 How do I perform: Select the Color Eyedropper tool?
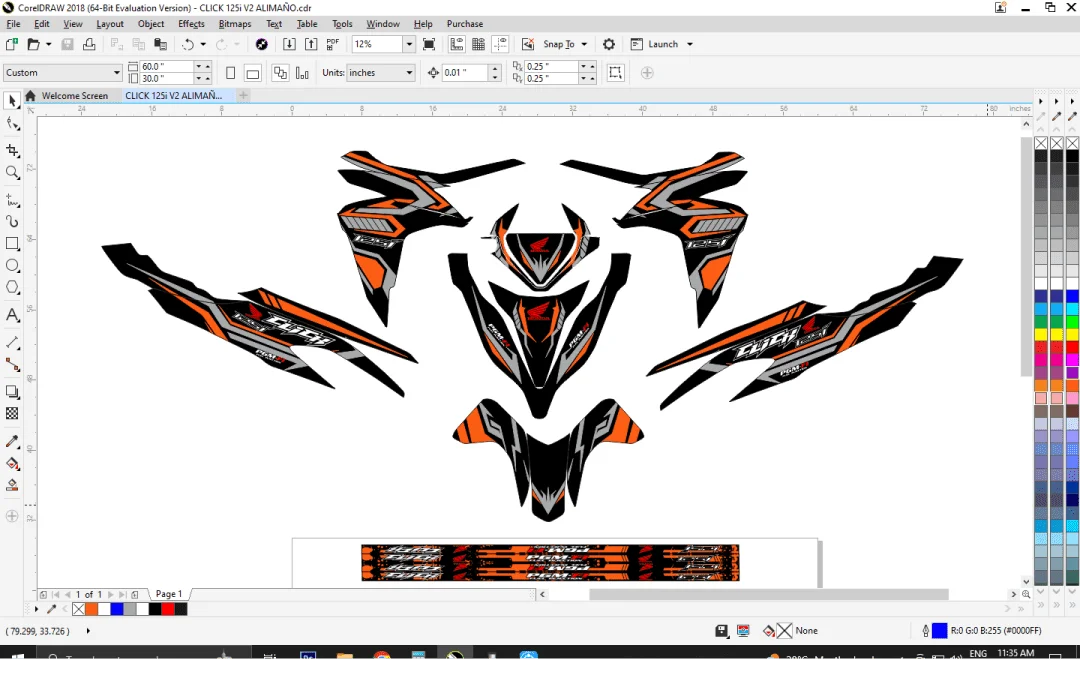(12, 442)
